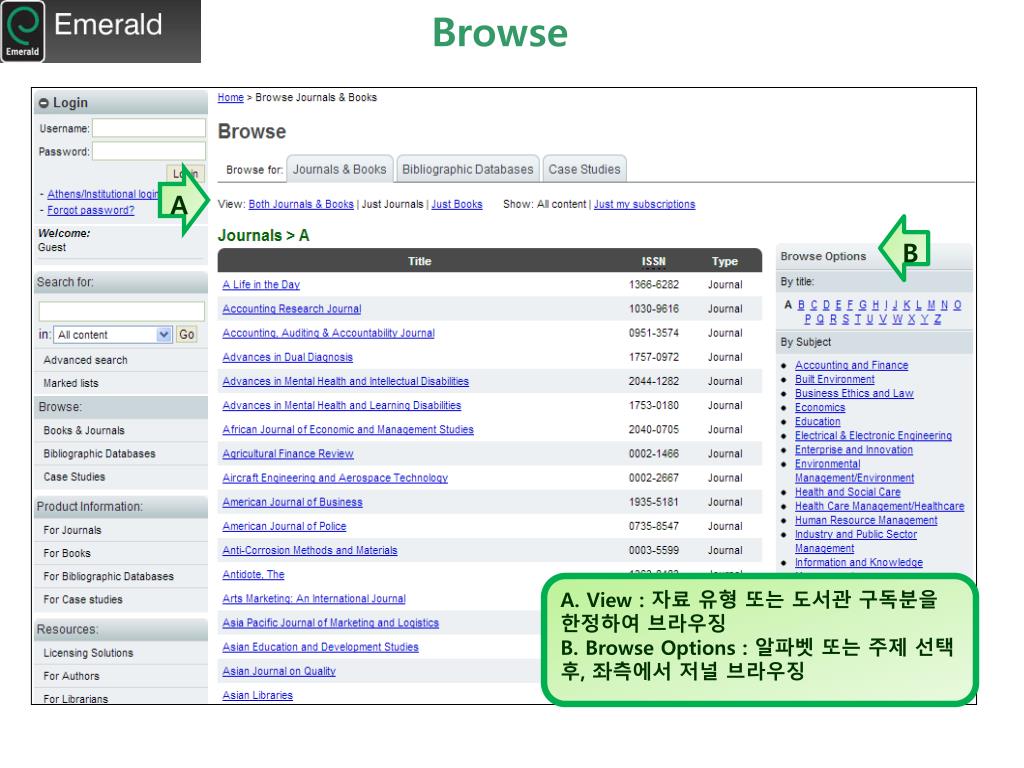
Task: Open Arts Marketing: An International Journal
Action: tap(314, 599)
